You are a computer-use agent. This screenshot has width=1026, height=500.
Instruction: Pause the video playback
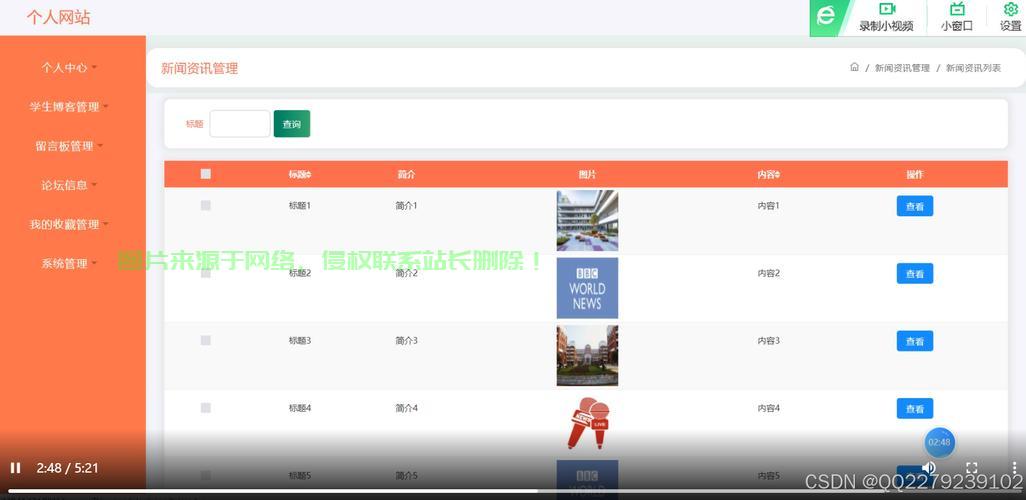click(15, 468)
